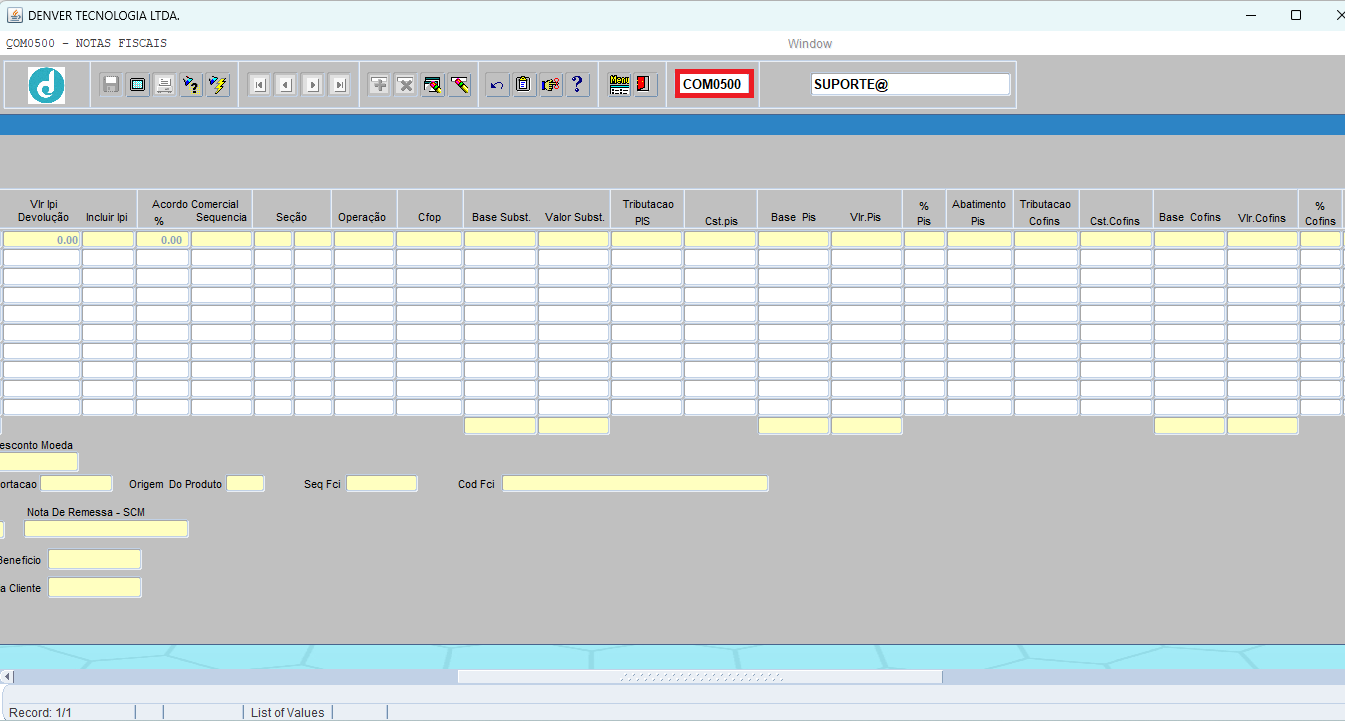This screenshot has height=721, width=1345.
Task: Click the Nota De Remessa - SCM field
Action: (x=106, y=529)
